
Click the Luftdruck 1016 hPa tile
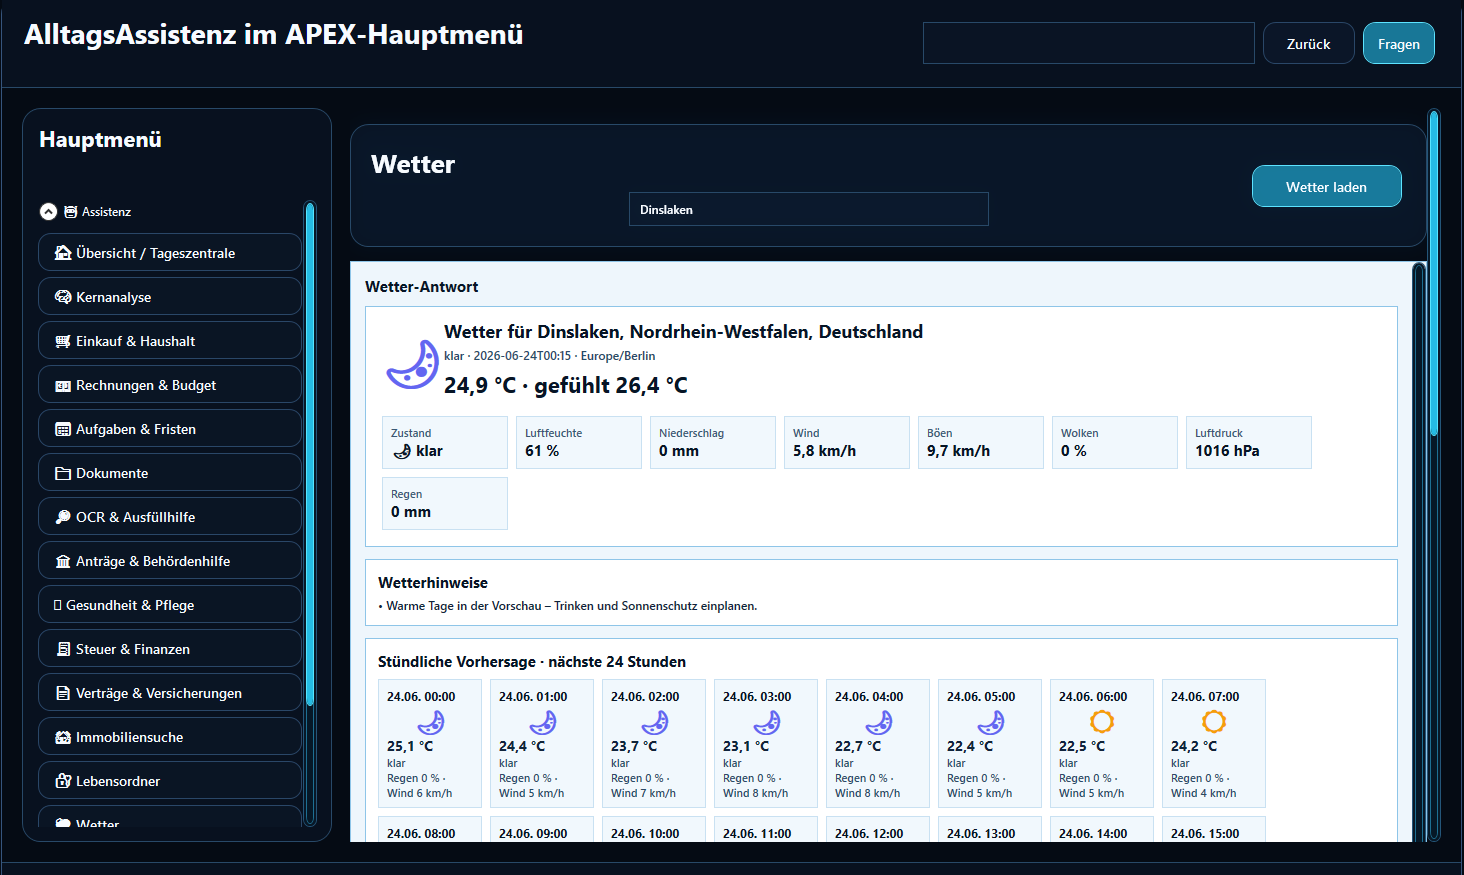(1249, 443)
